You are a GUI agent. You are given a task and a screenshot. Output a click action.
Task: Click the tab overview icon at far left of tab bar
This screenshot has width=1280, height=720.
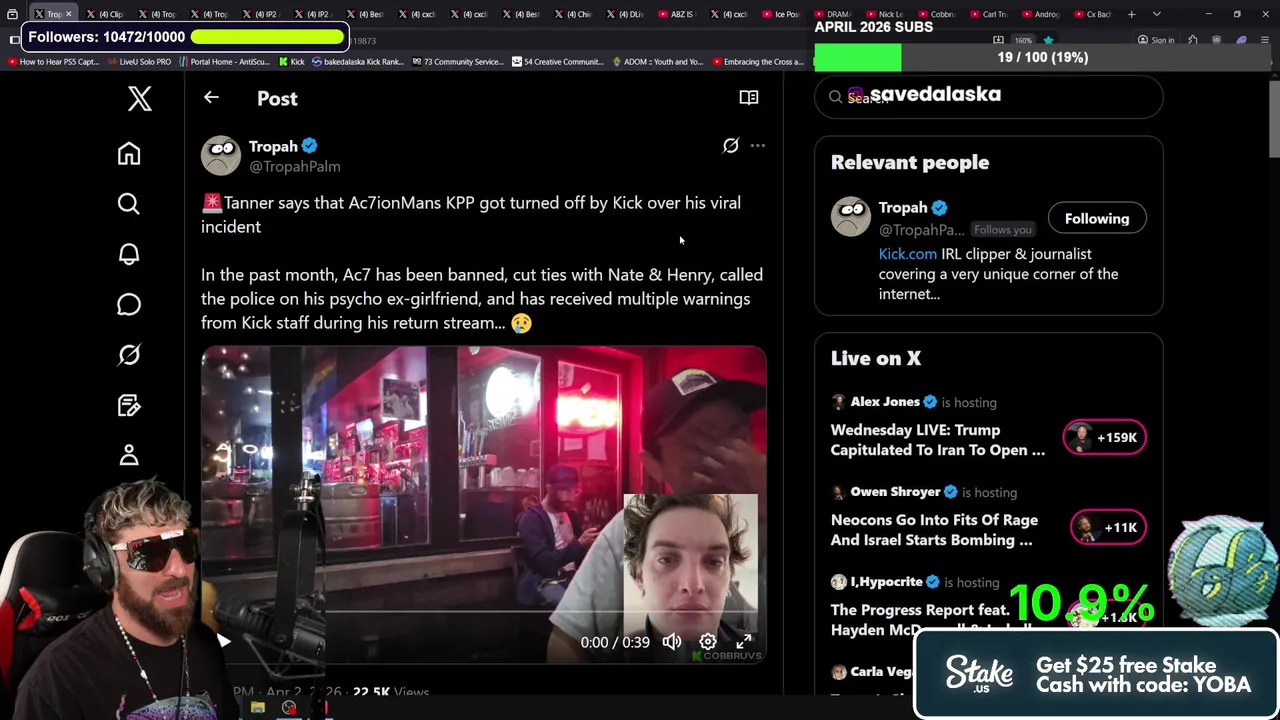pos(12,14)
